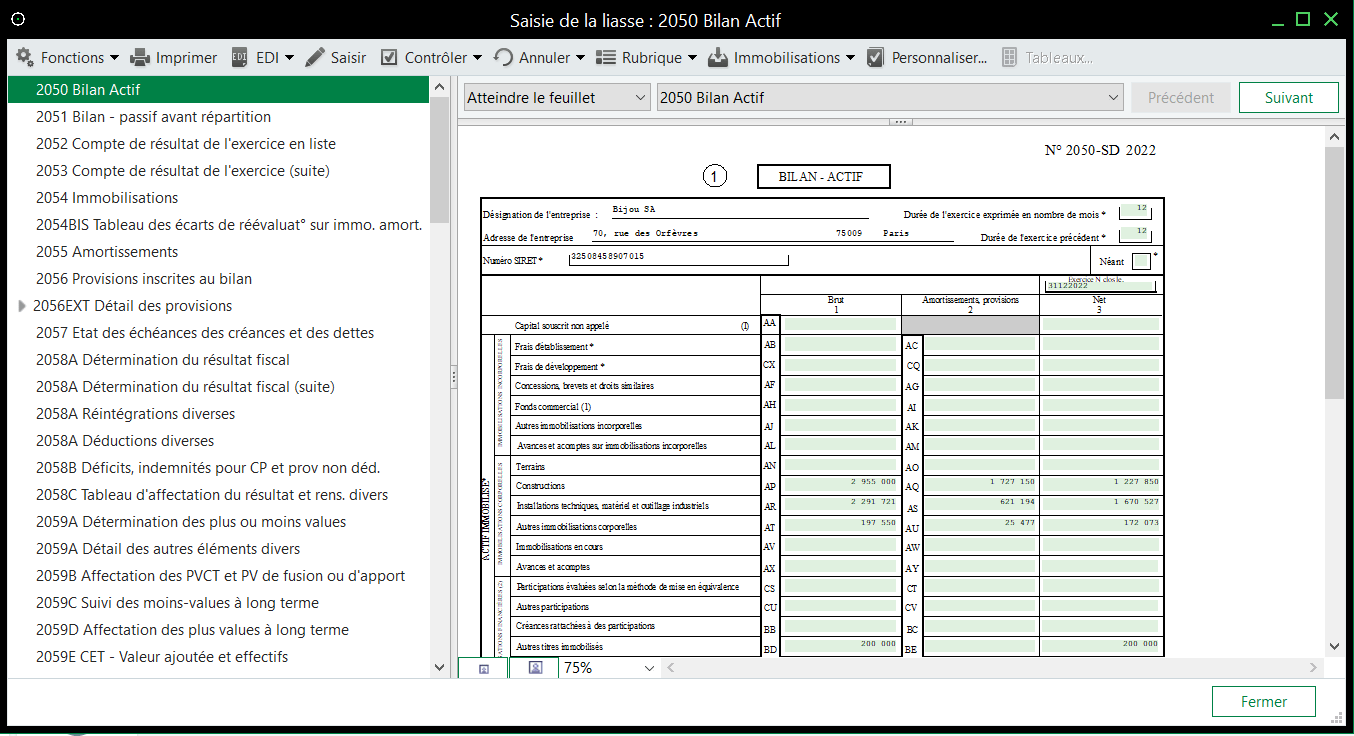Screen dimensions: 1354x736
Task: Click the small page view icon
Action: point(484,668)
